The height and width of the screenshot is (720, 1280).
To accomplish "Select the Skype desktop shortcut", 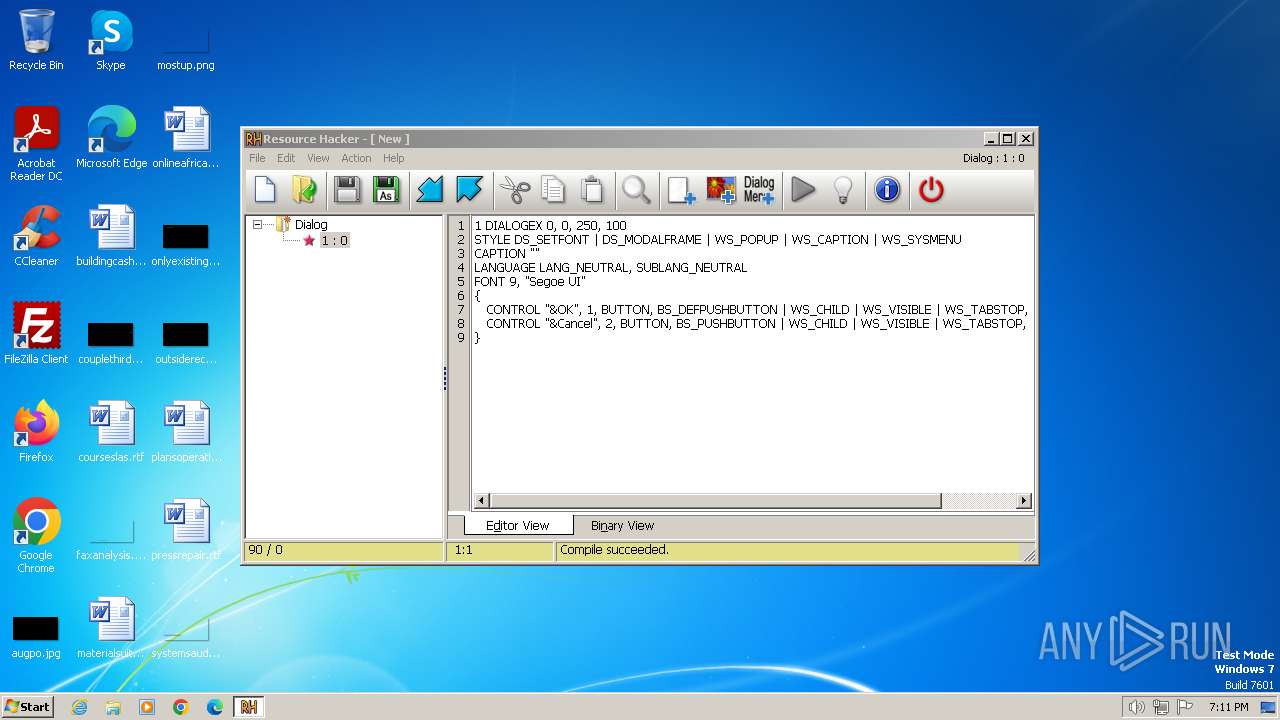I will pyautogui.click(x=110, y=40).
